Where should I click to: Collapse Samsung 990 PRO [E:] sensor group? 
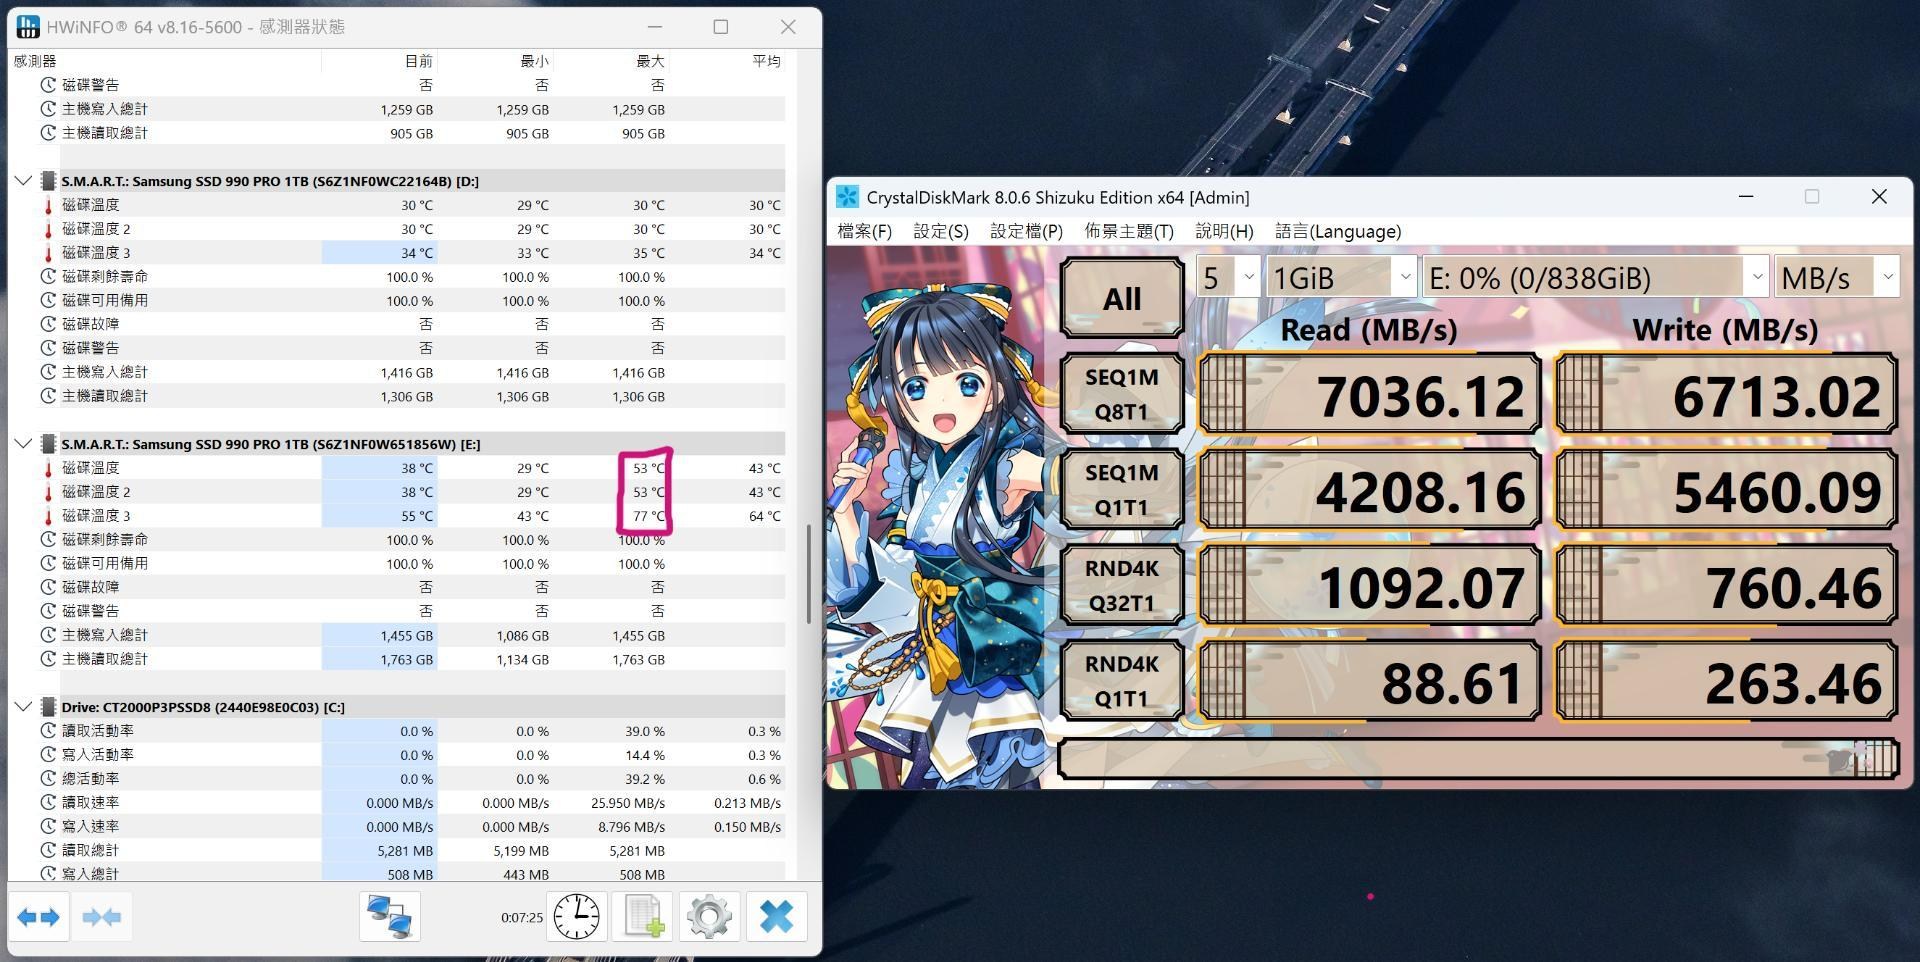(23, 444)
